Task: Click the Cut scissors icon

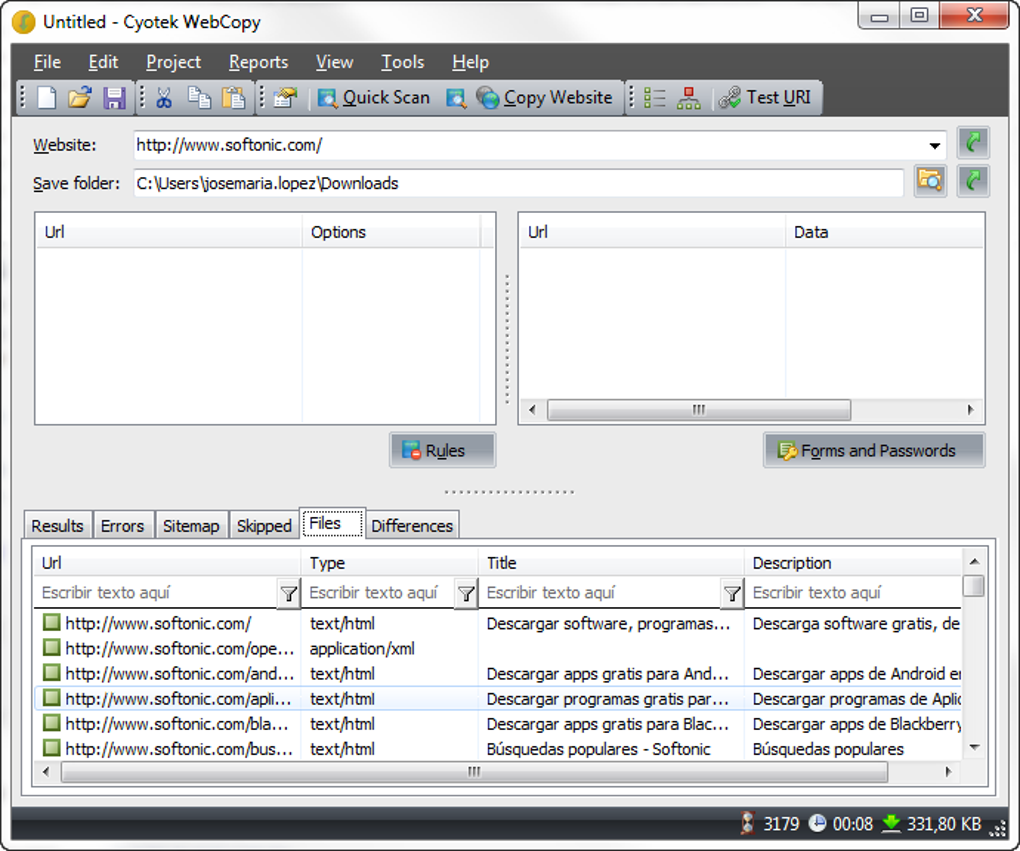Action: pyautogui.click(x=164, y=98)
